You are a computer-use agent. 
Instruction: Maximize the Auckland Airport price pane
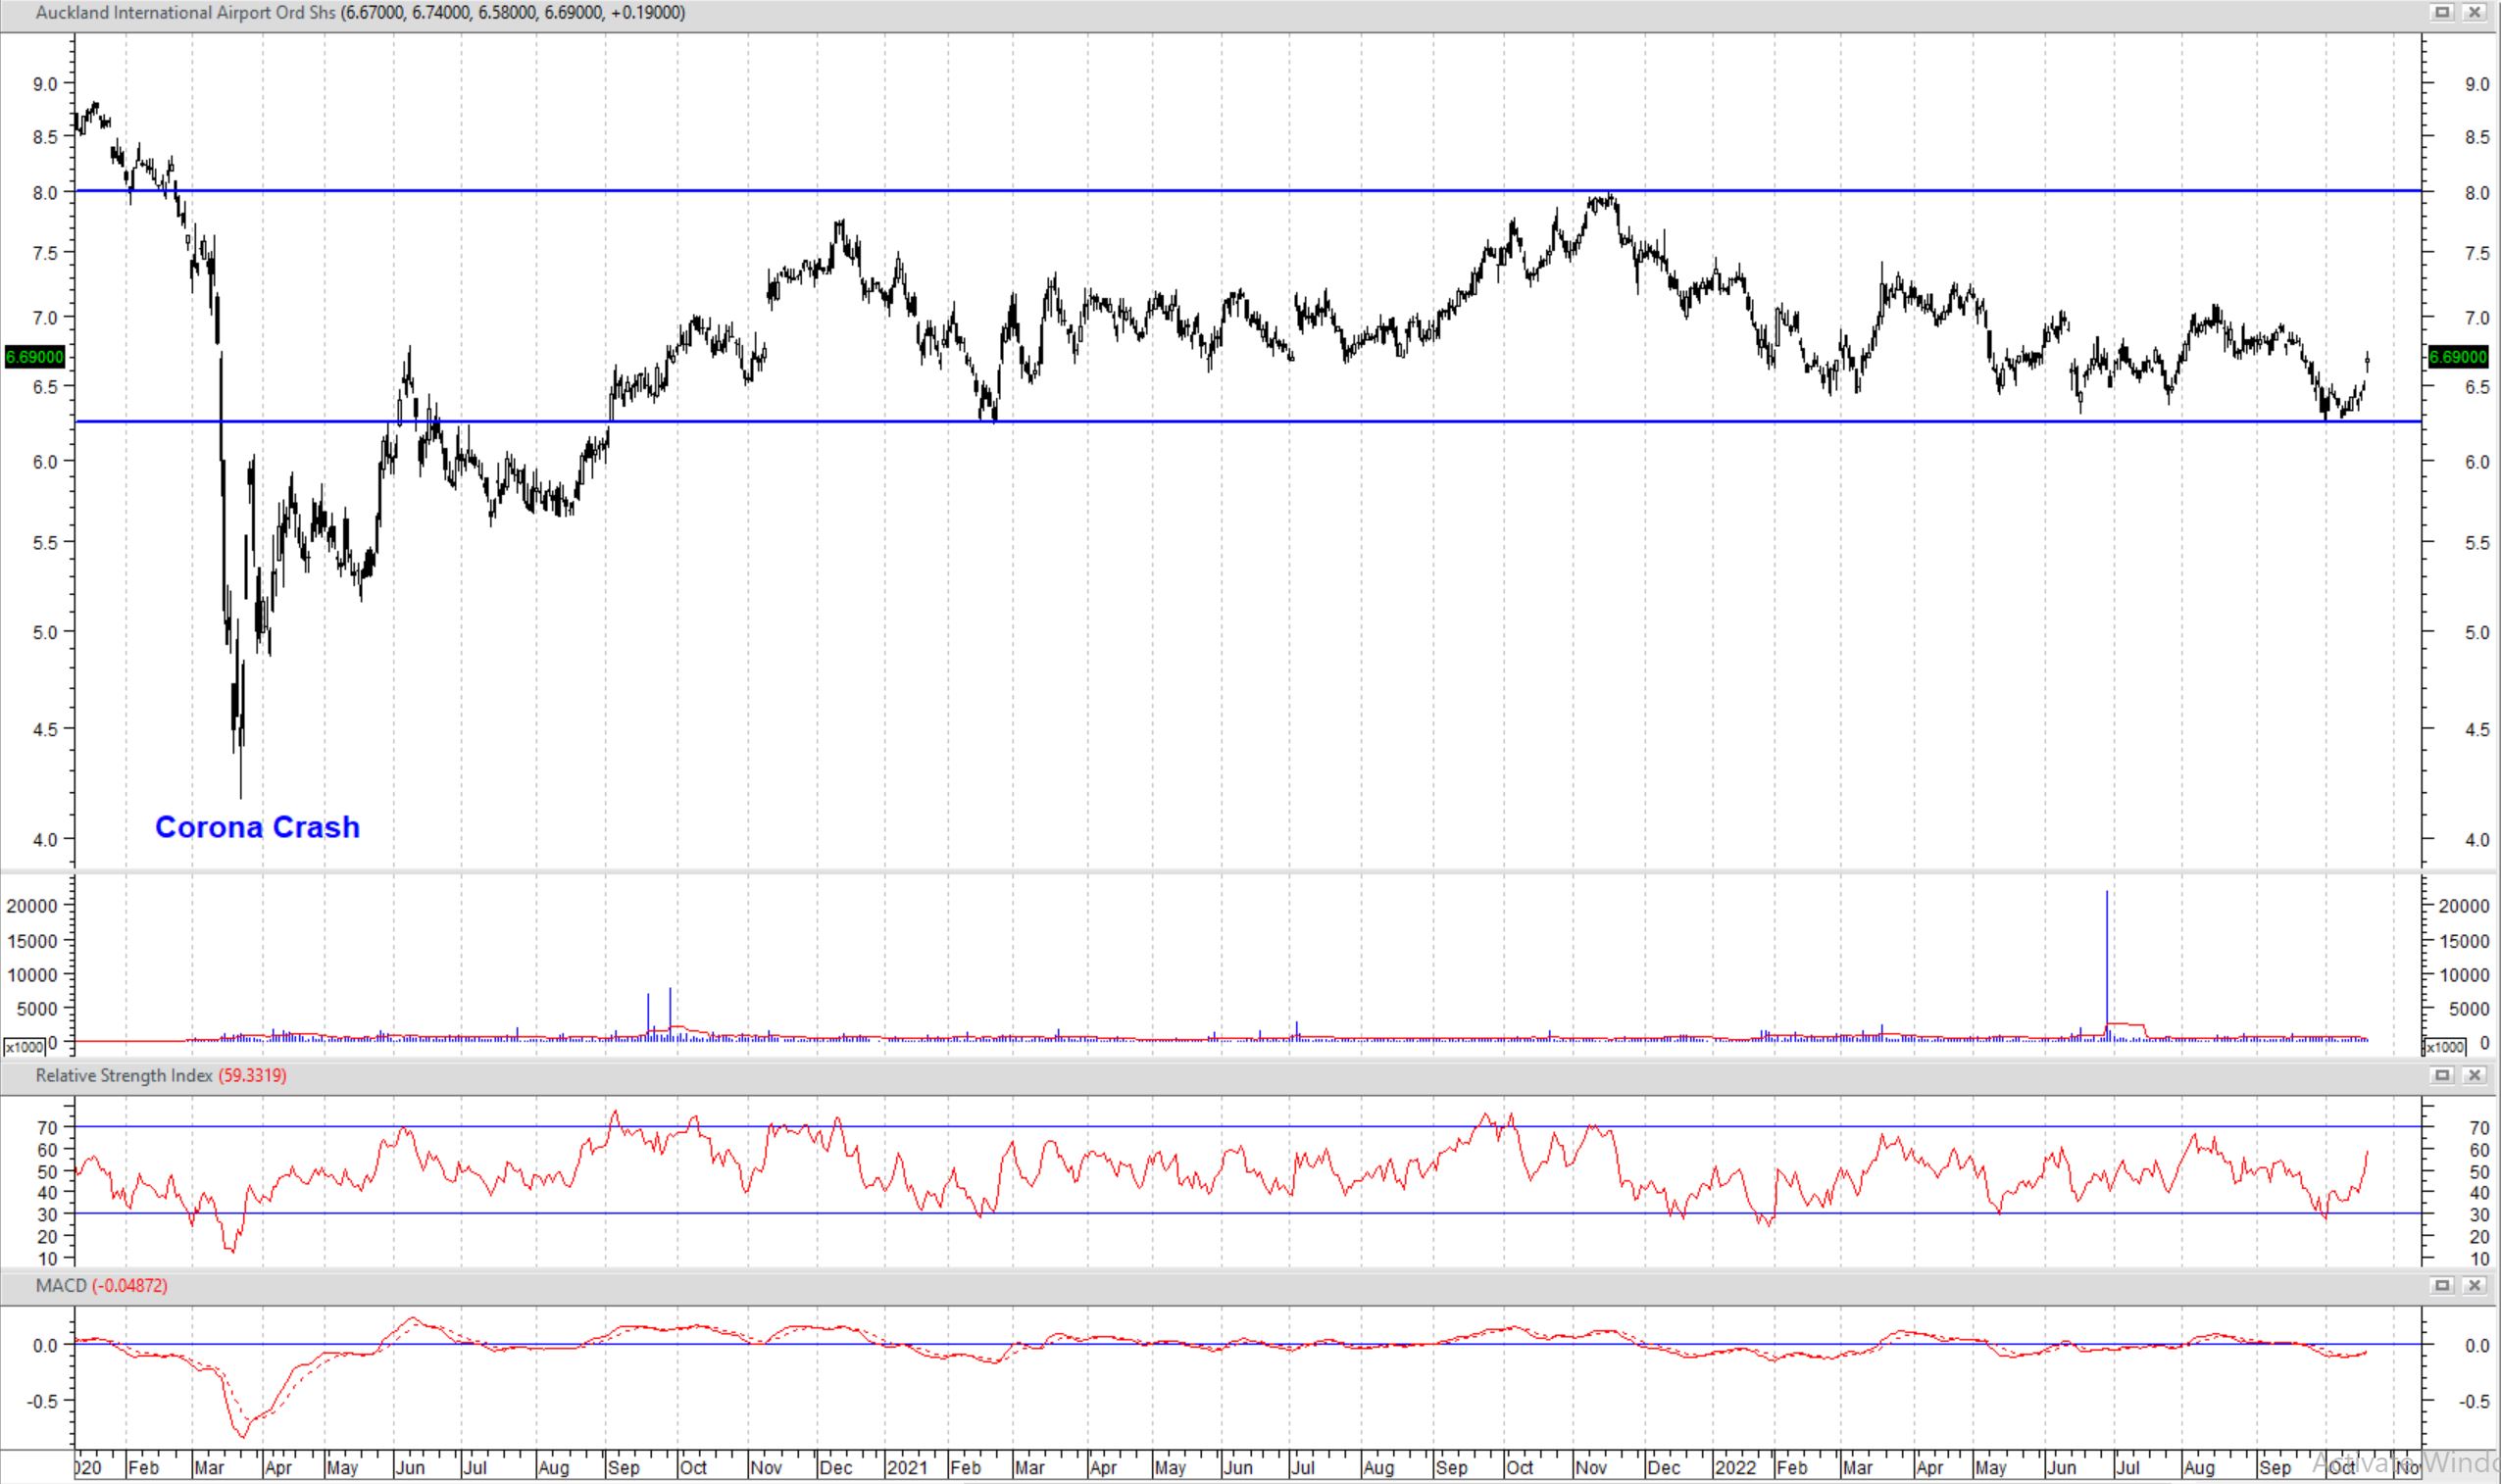(x=2442, y=12)
